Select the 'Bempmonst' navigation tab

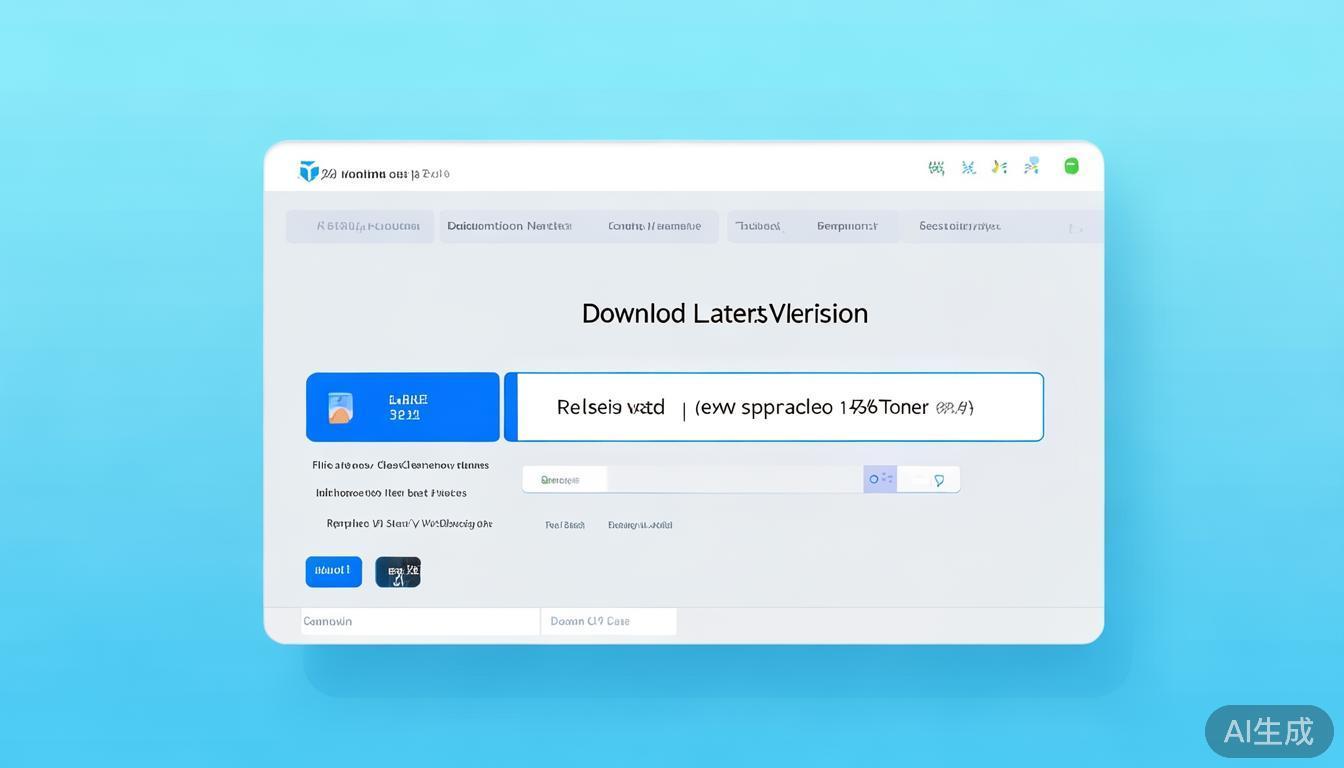pos(847,226)
